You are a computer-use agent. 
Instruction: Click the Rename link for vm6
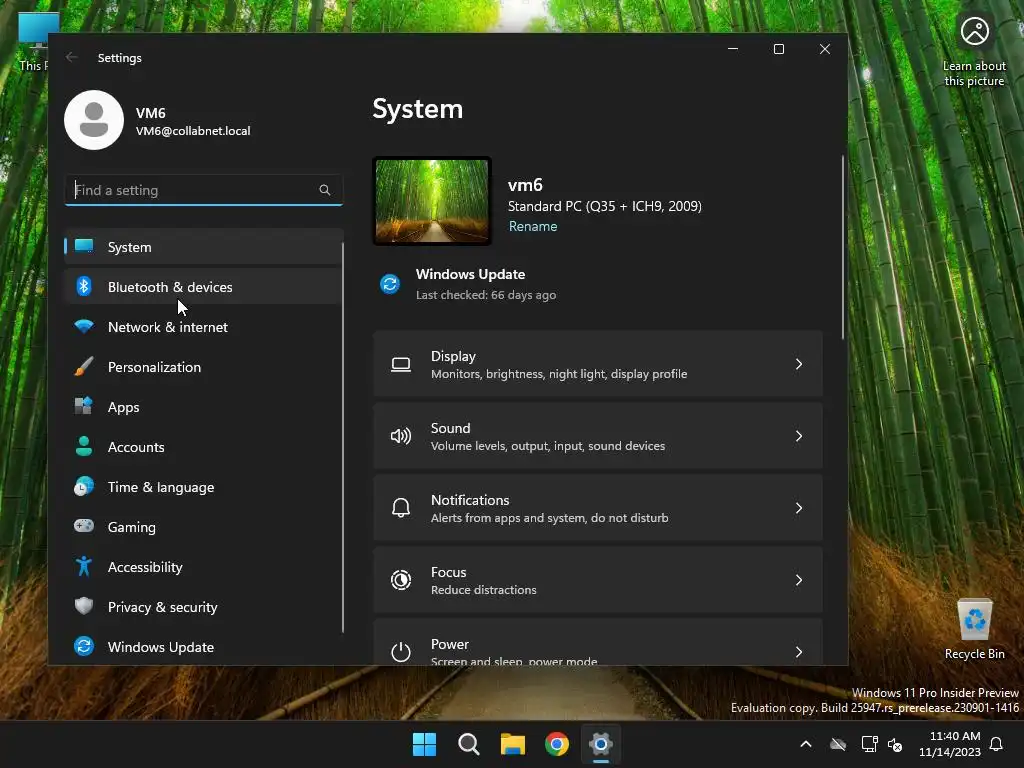click(533, 226)
